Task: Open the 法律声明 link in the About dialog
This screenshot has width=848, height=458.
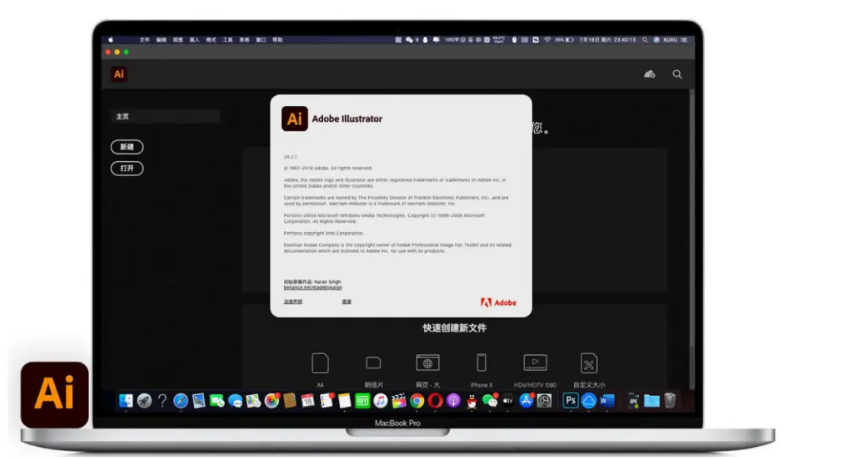Action: click(x=293, y=302)
